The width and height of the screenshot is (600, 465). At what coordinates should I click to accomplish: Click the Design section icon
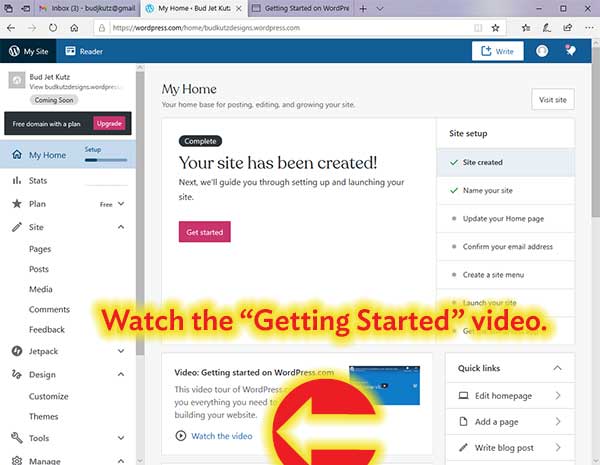(x=16, y=374)
